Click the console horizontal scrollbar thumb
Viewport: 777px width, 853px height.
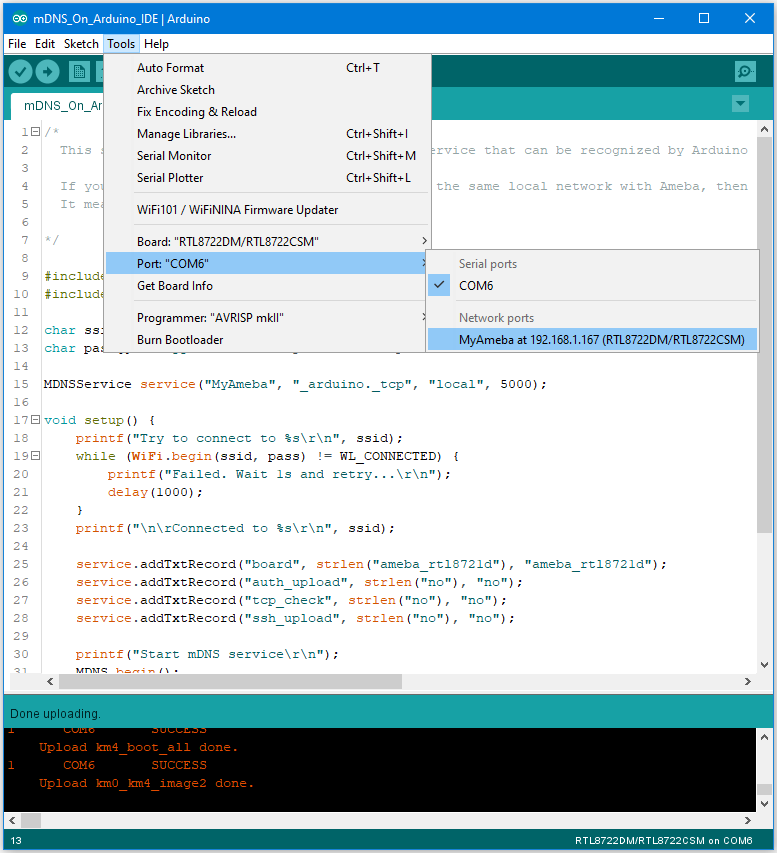[x=31, y=820]
